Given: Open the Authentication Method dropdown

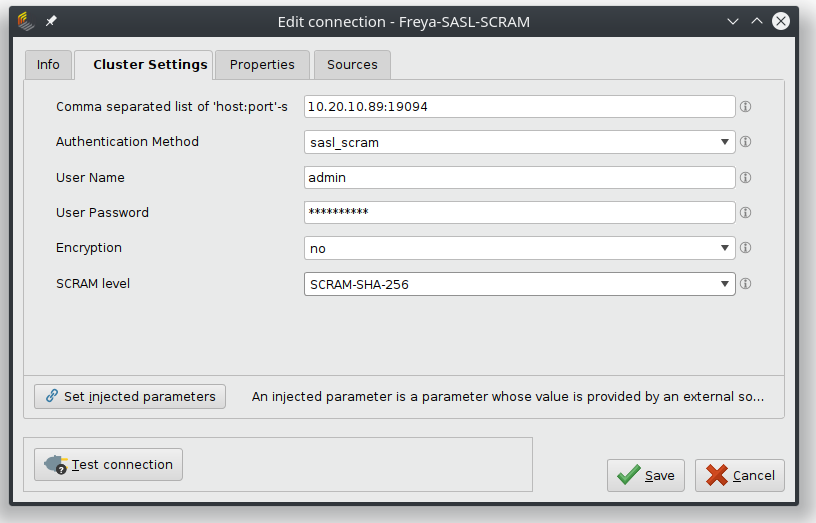Looking at the screenshot, I should 519,142.
